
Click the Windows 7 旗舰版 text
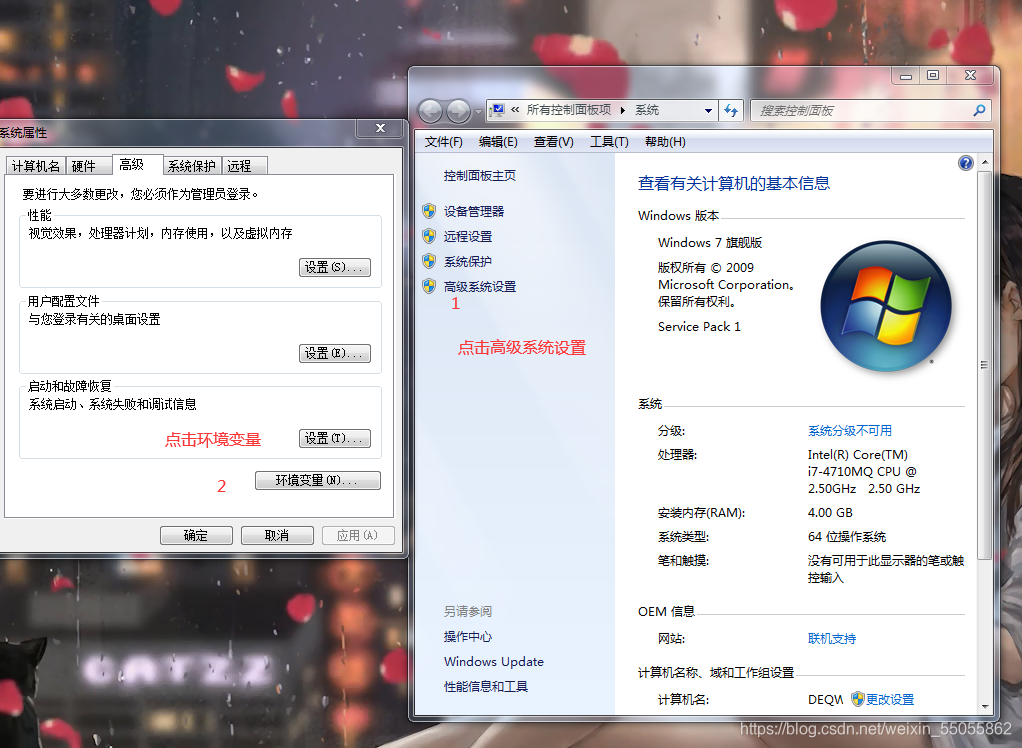[x=710, y=242]
